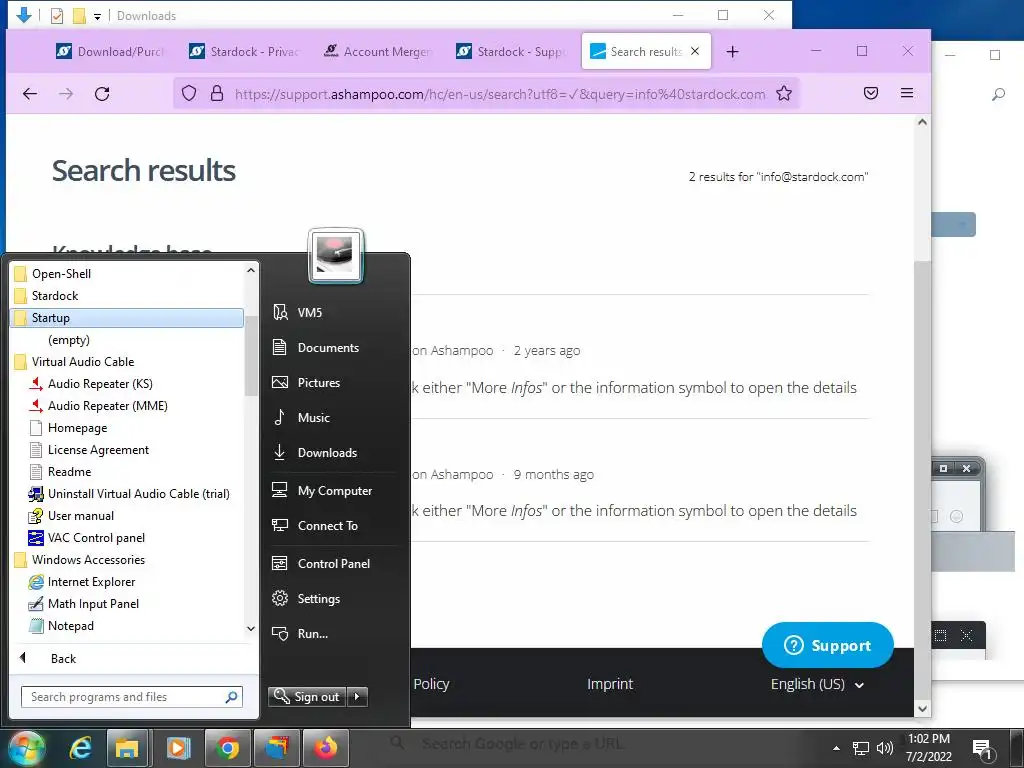Switch to Download/Purchase browser tab
Image resolution: width=1024 pixels, height=768 pixels.
110,52
